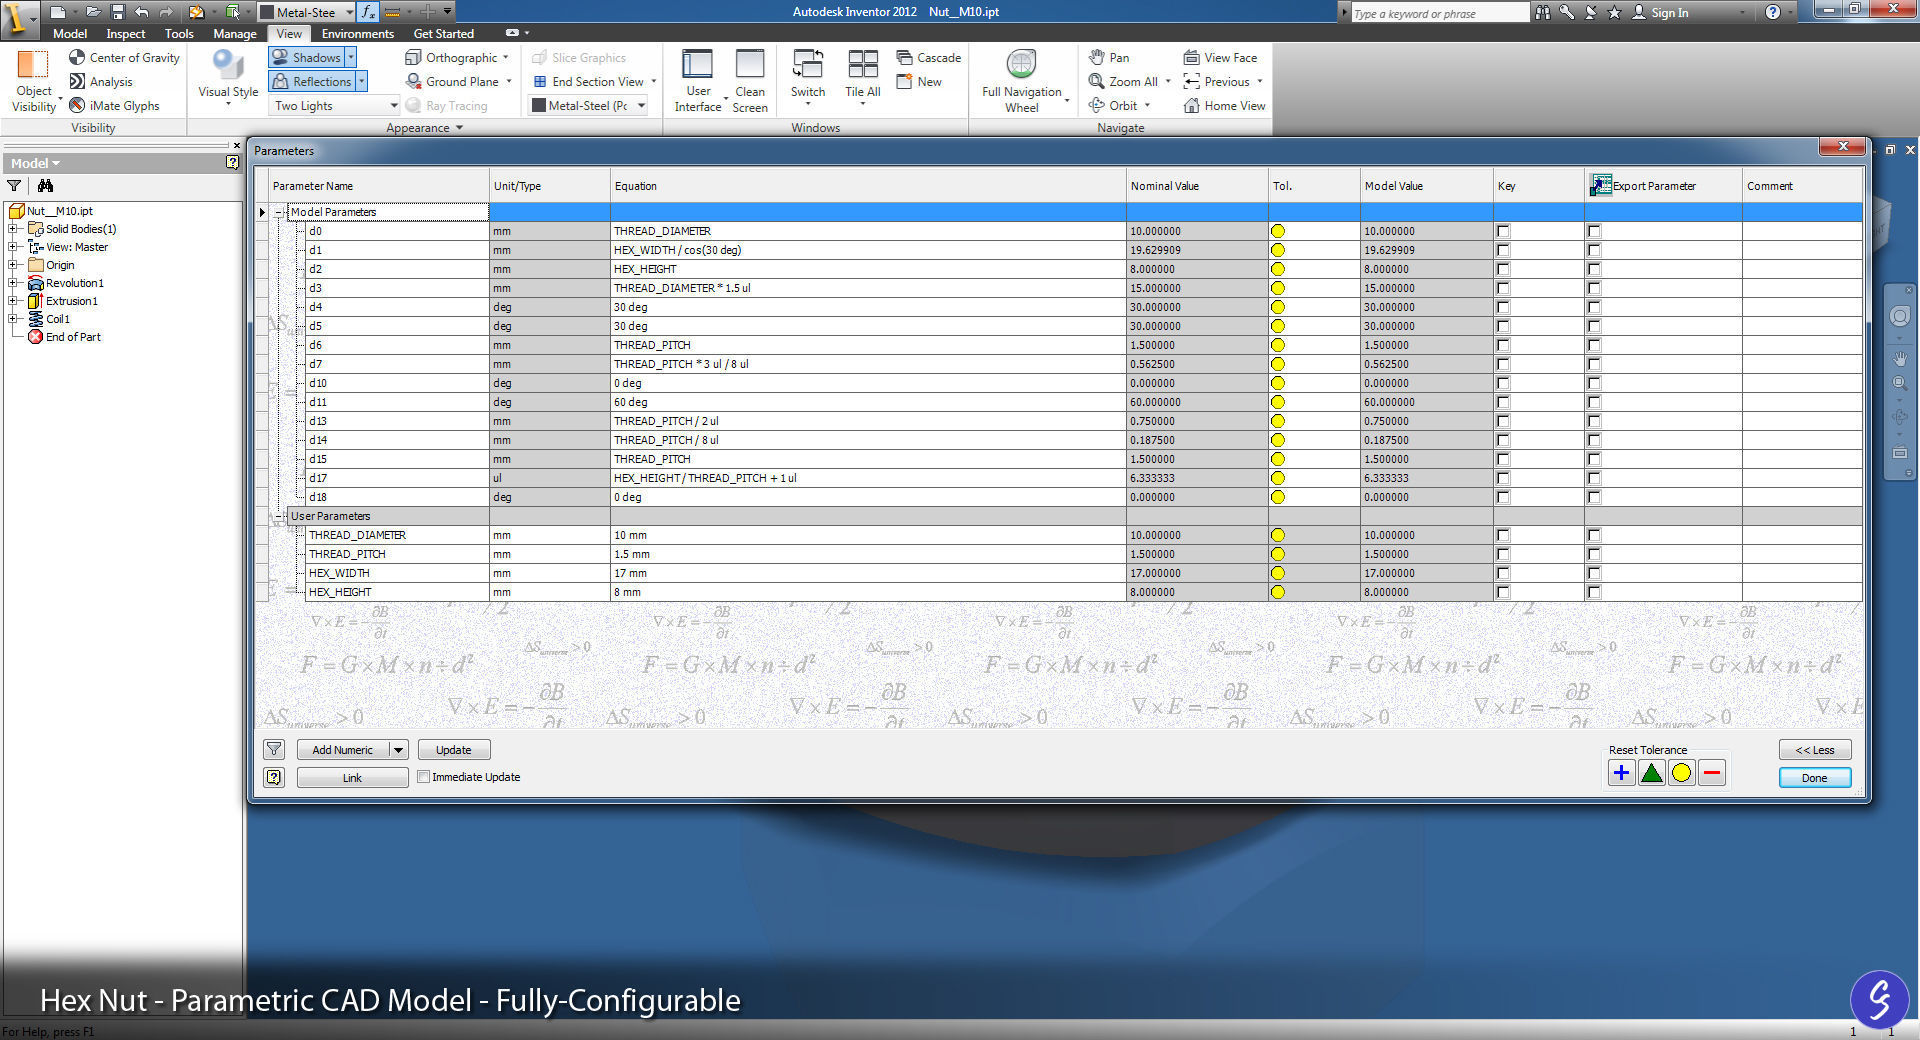Click the red minus Reset Tolerance button
The width and height of the screenshot is (1920, 1040).
tap(1712, 772)
